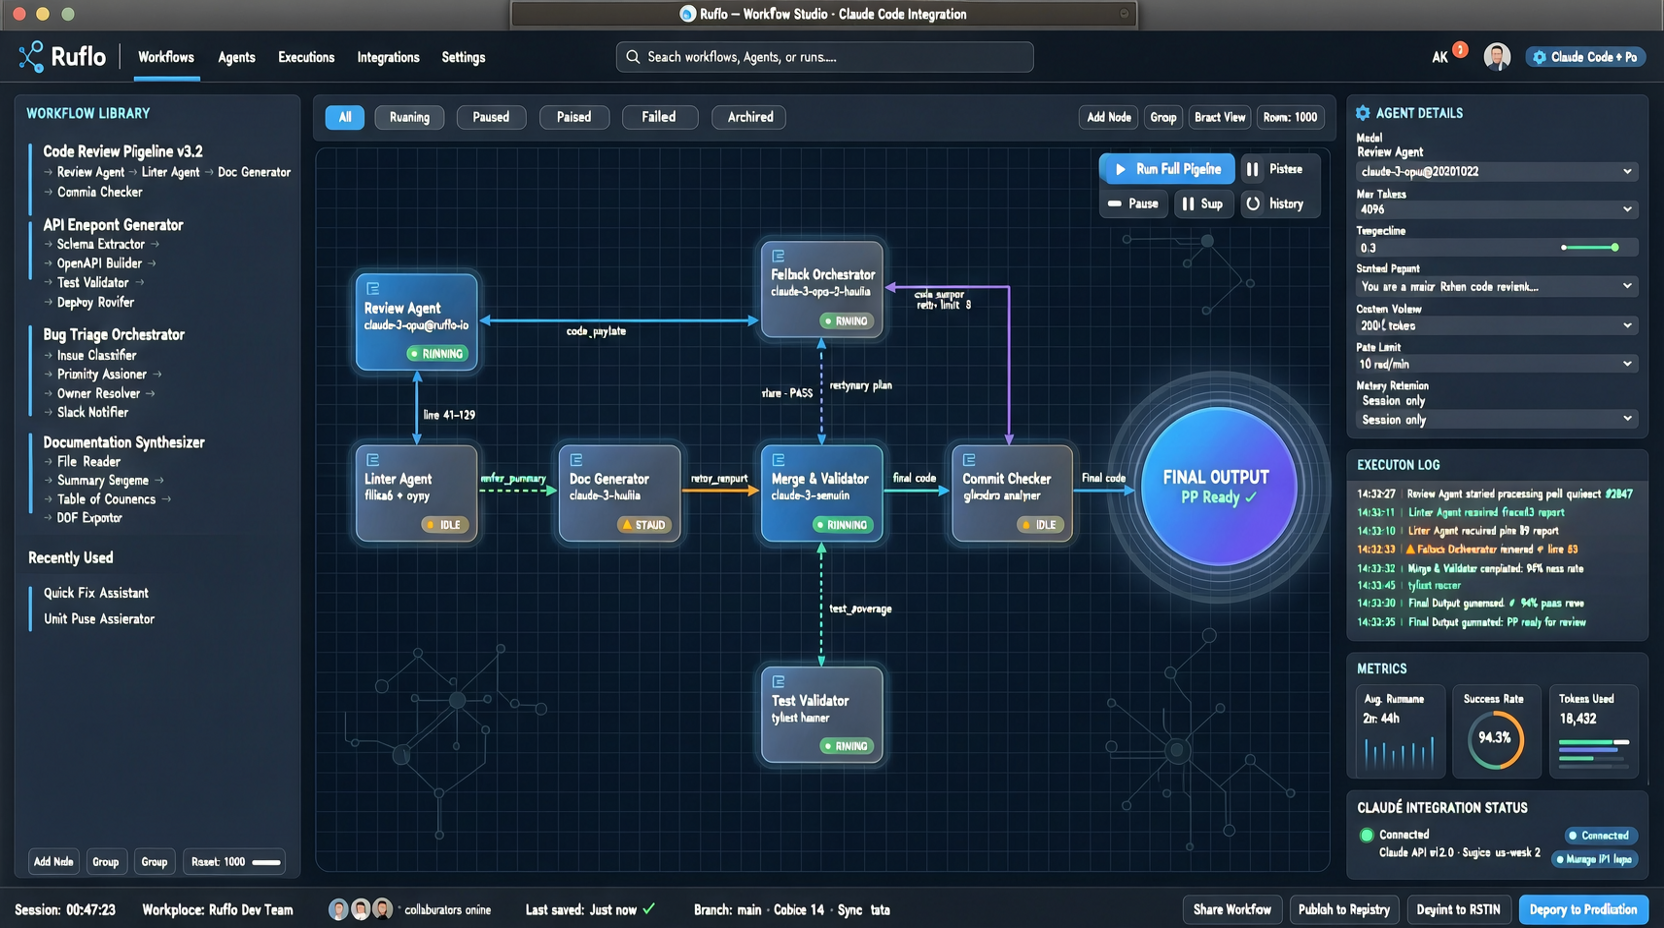The width and height of the screenshot is (1664, 928).
Task: Click Publish to Registry button
Action: [1344, 910]
